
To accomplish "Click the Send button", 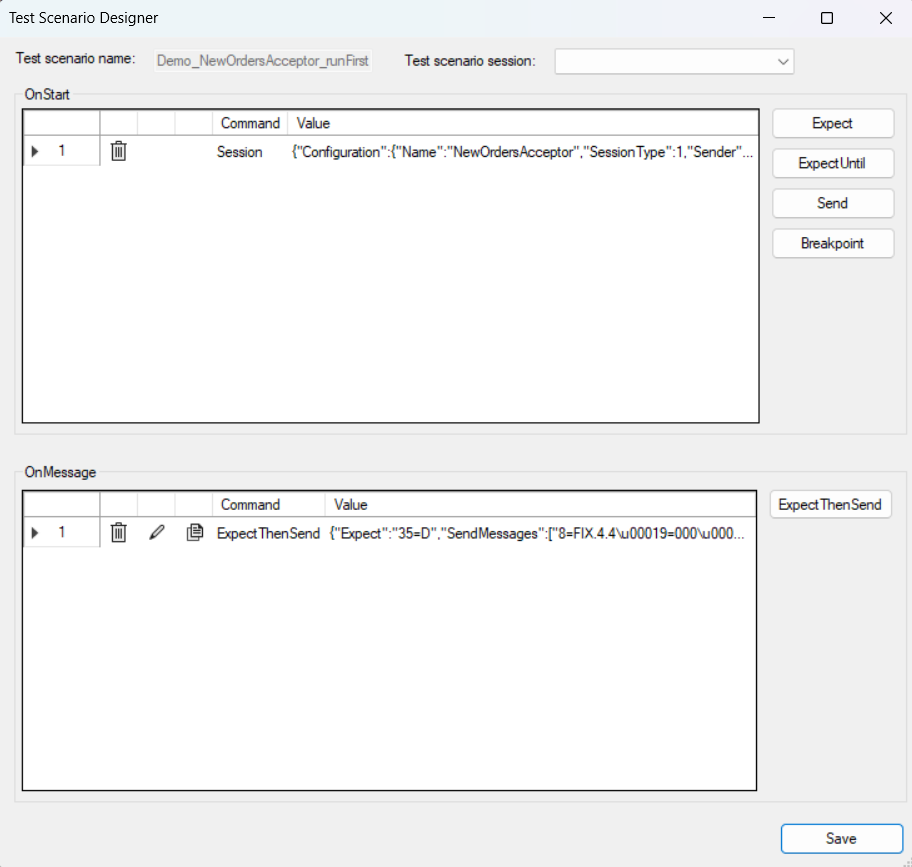I will tap(832, 203).
